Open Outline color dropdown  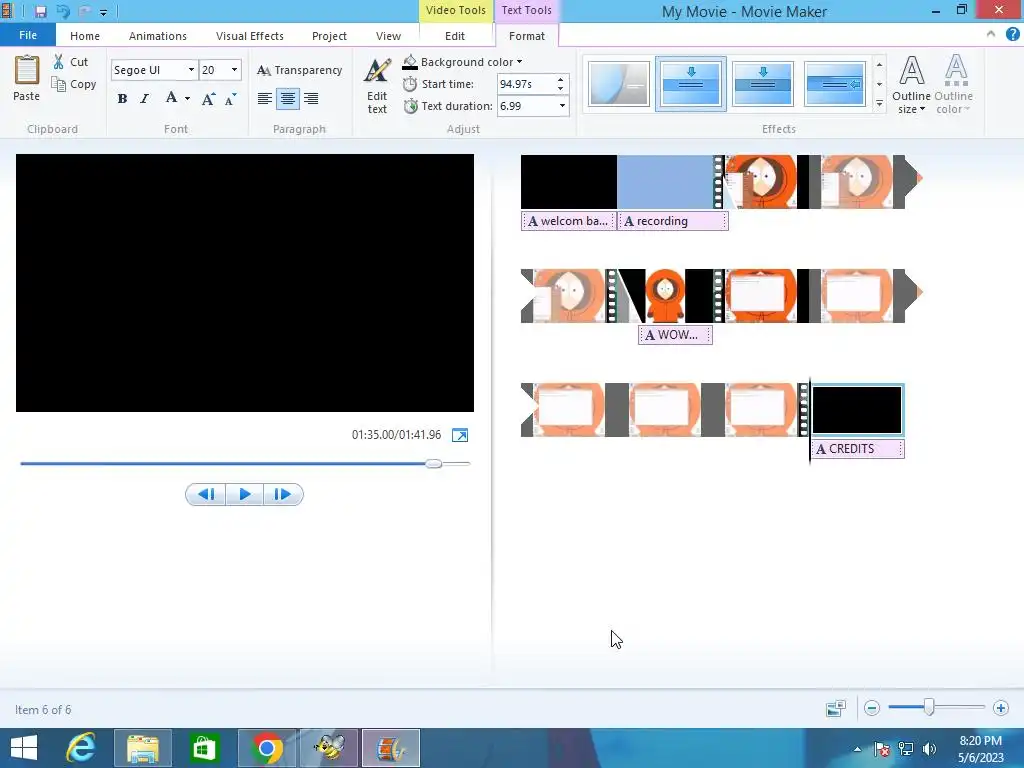[x=953, y=85]
